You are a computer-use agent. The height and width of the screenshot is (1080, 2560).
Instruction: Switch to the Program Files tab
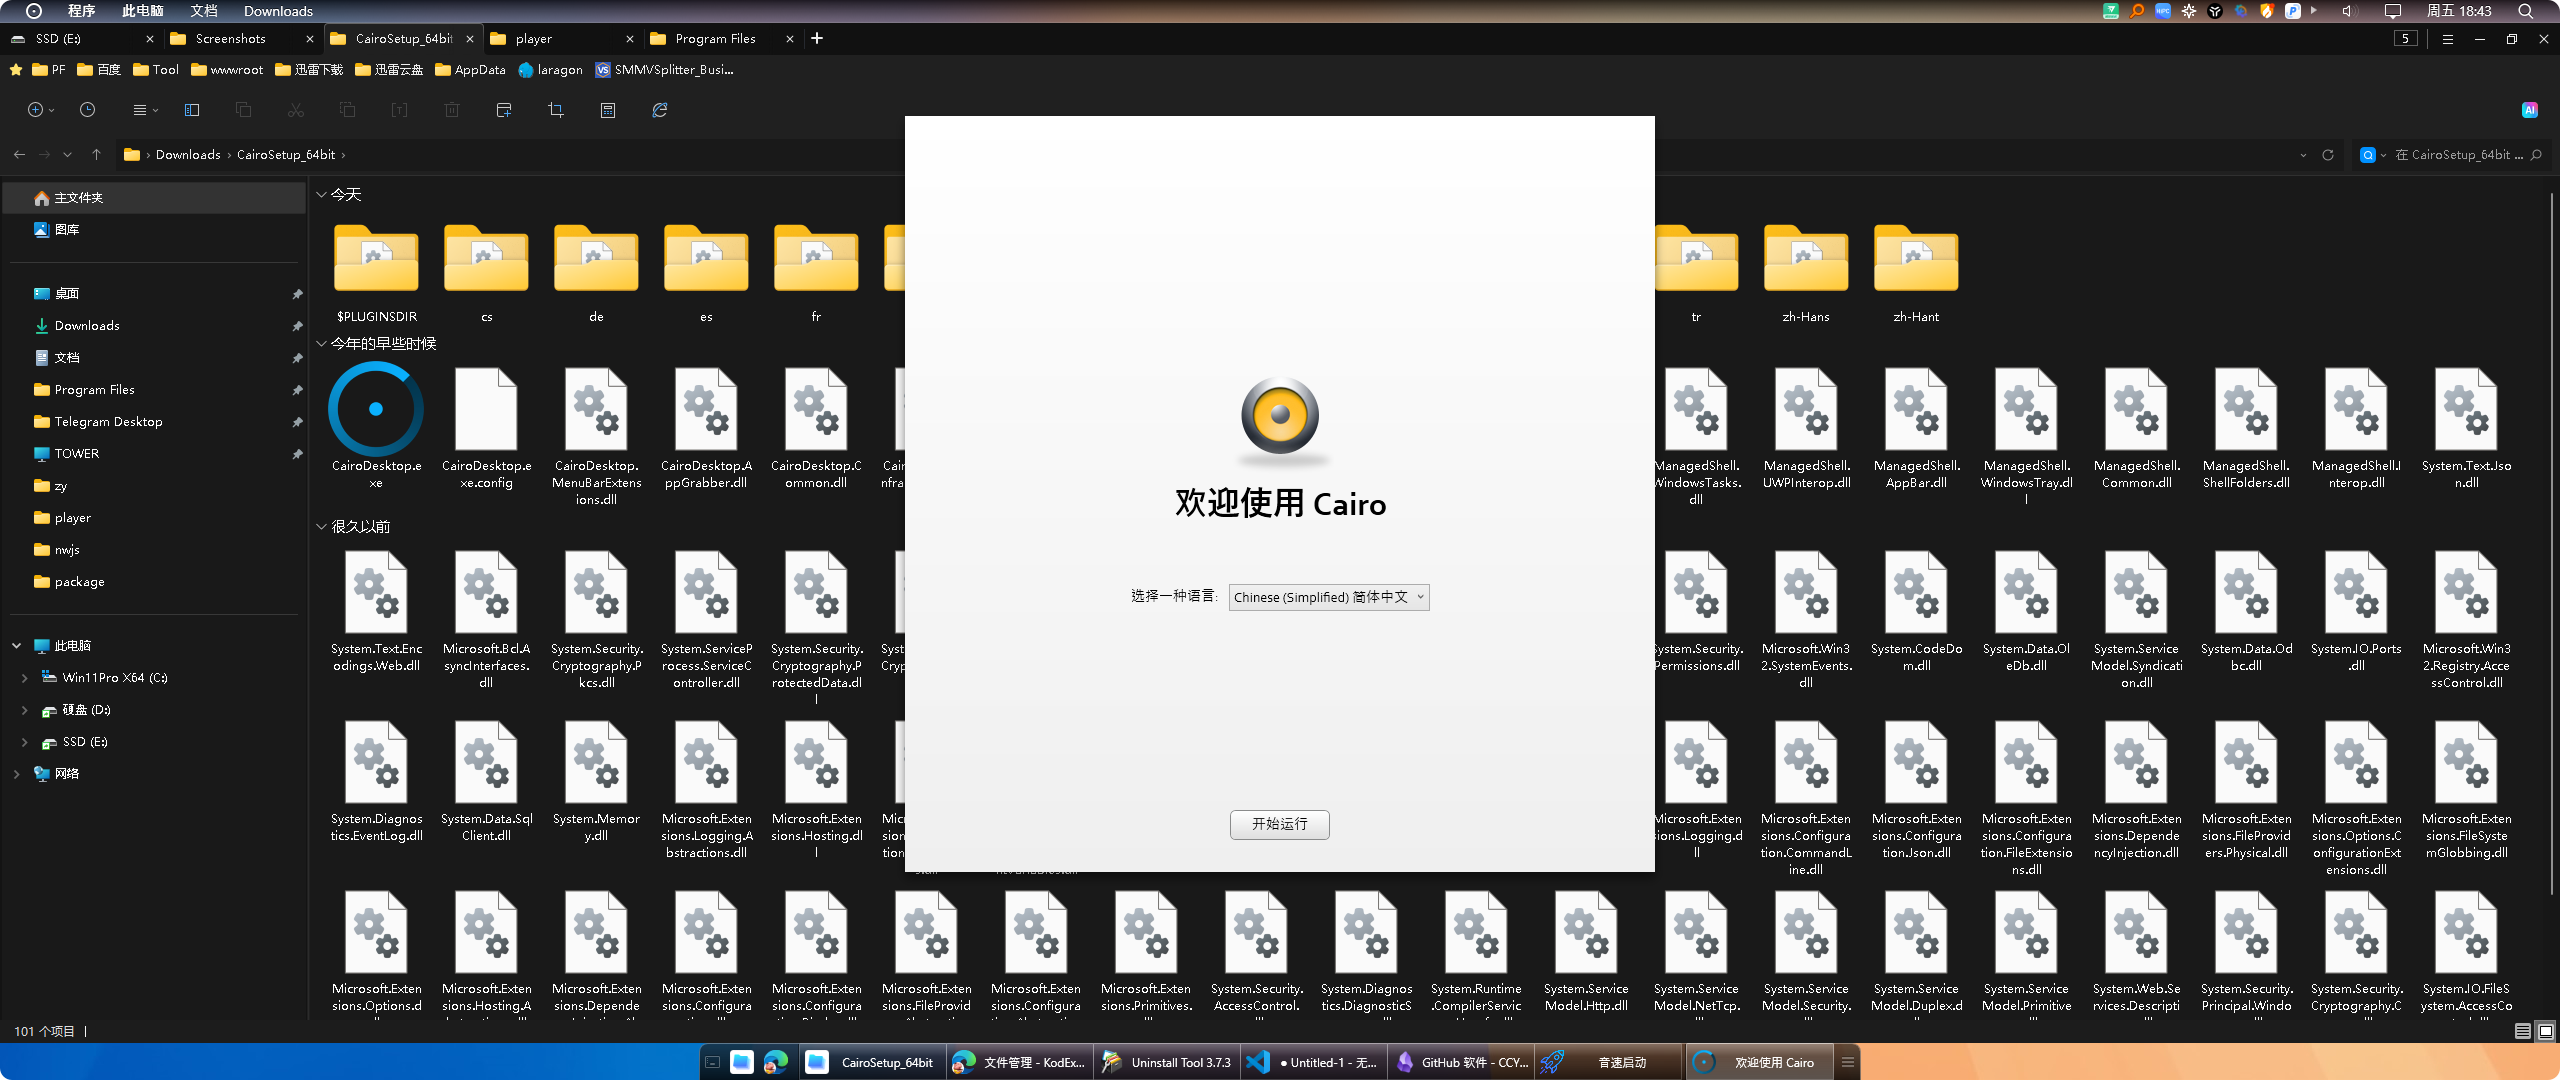[715, 39]
